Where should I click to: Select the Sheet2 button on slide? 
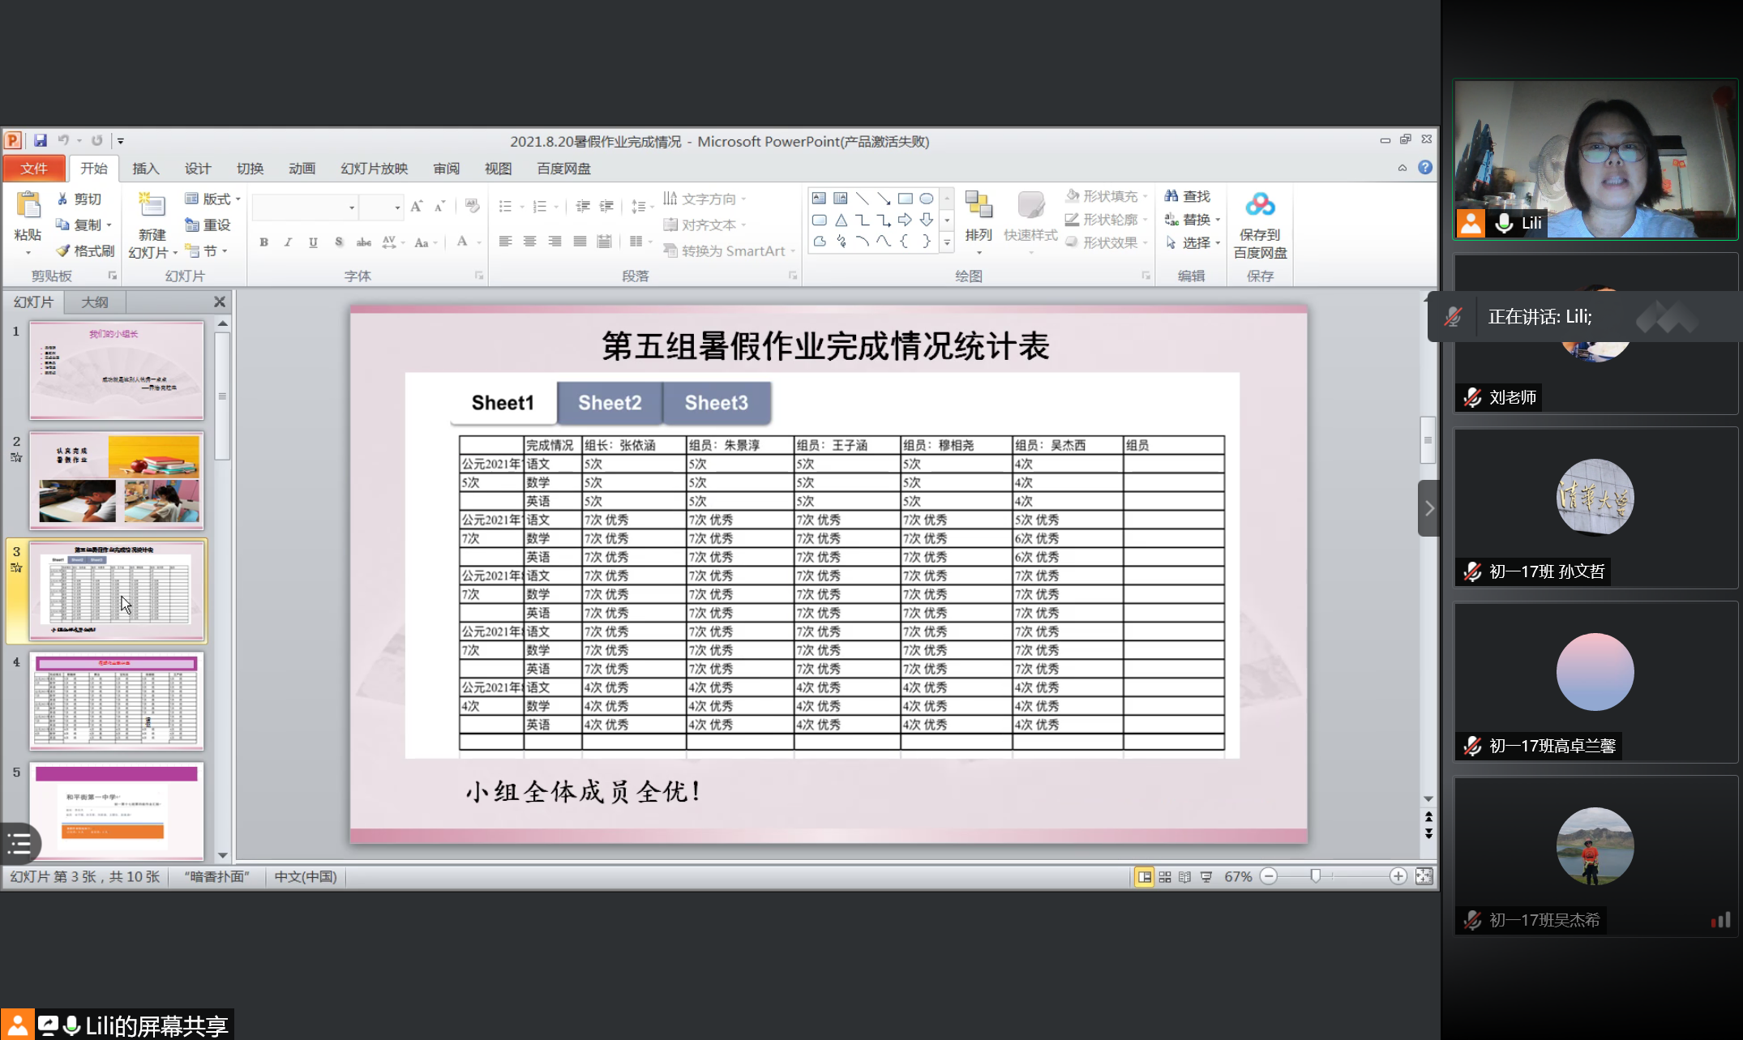coord(609,403)
